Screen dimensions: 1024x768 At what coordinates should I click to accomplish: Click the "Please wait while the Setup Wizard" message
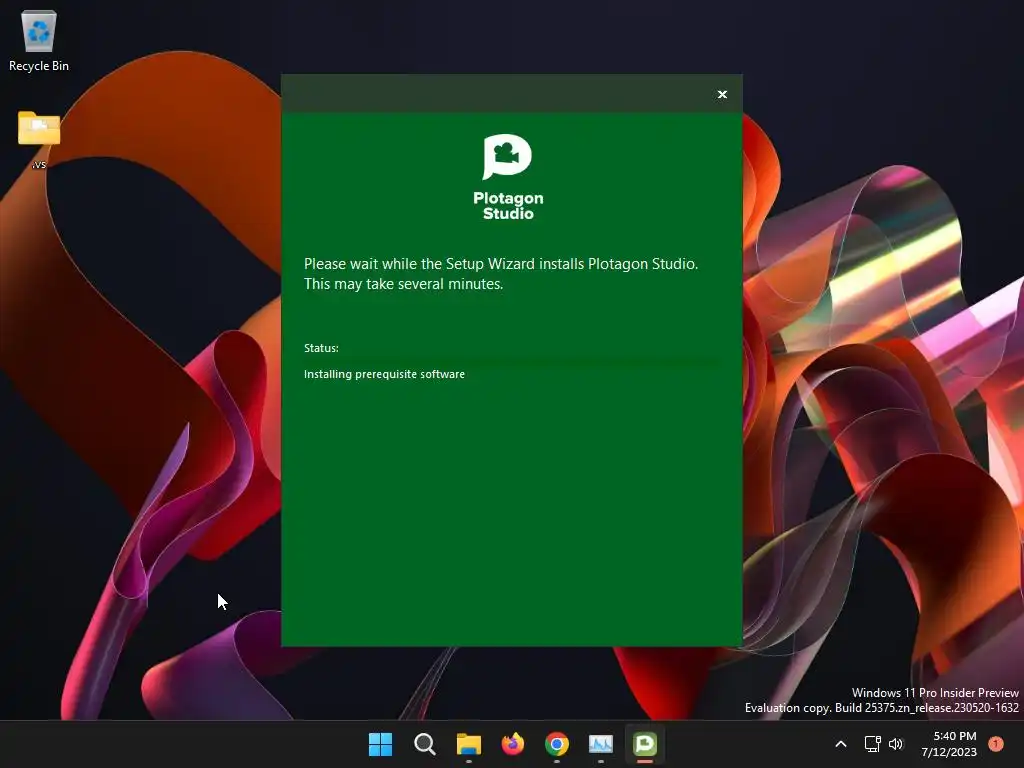501,274
